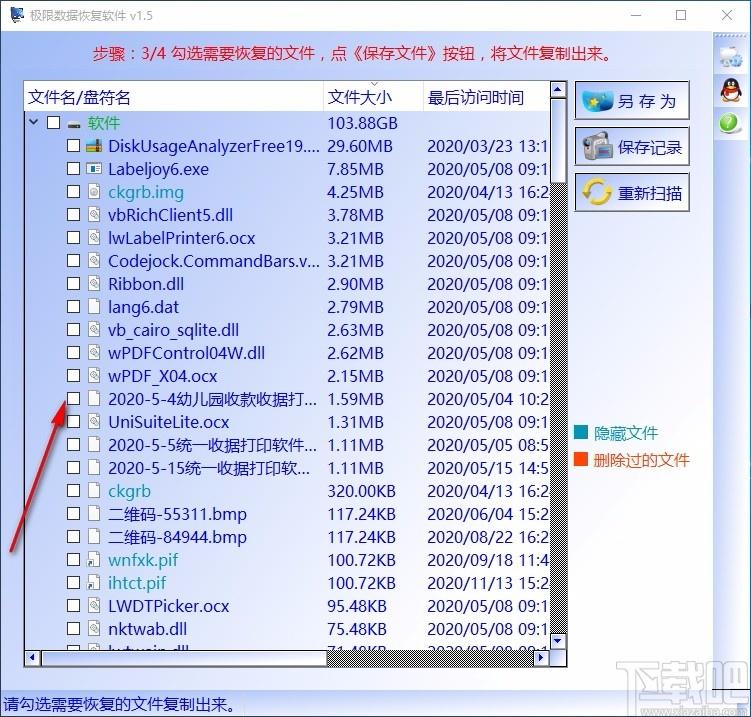Click the lang6.dat file icon

(94, 307)
